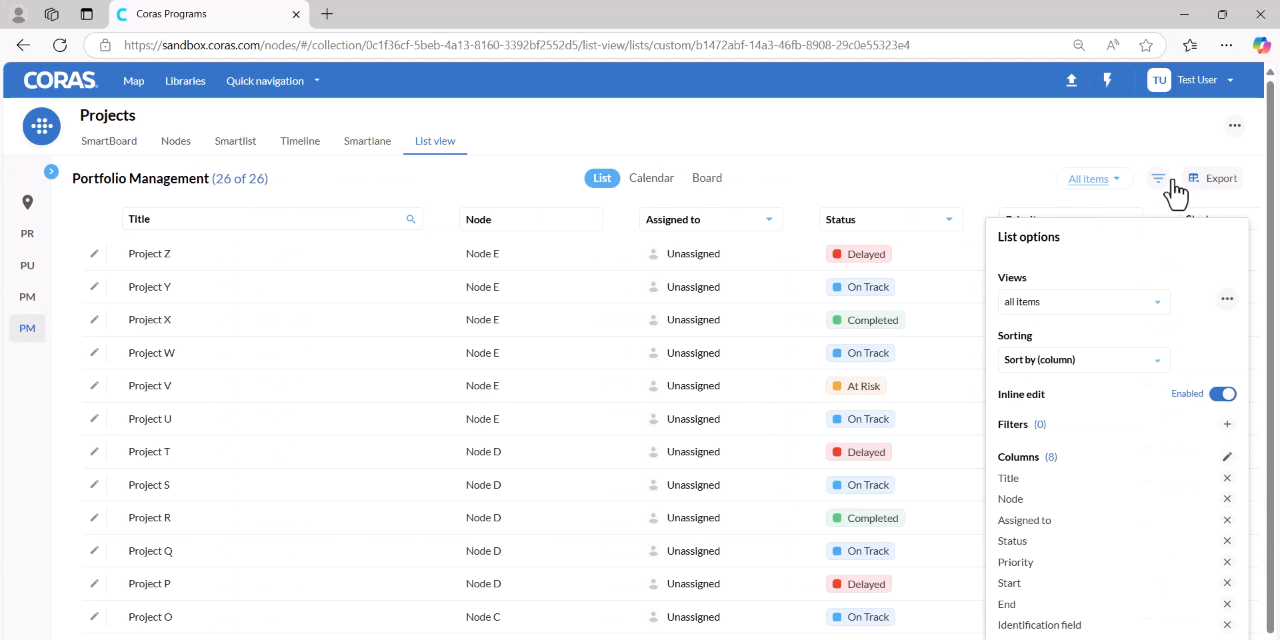Click the Title search input field
The height and width of the screenshot is (640, 1280).
tap(272, 219)
